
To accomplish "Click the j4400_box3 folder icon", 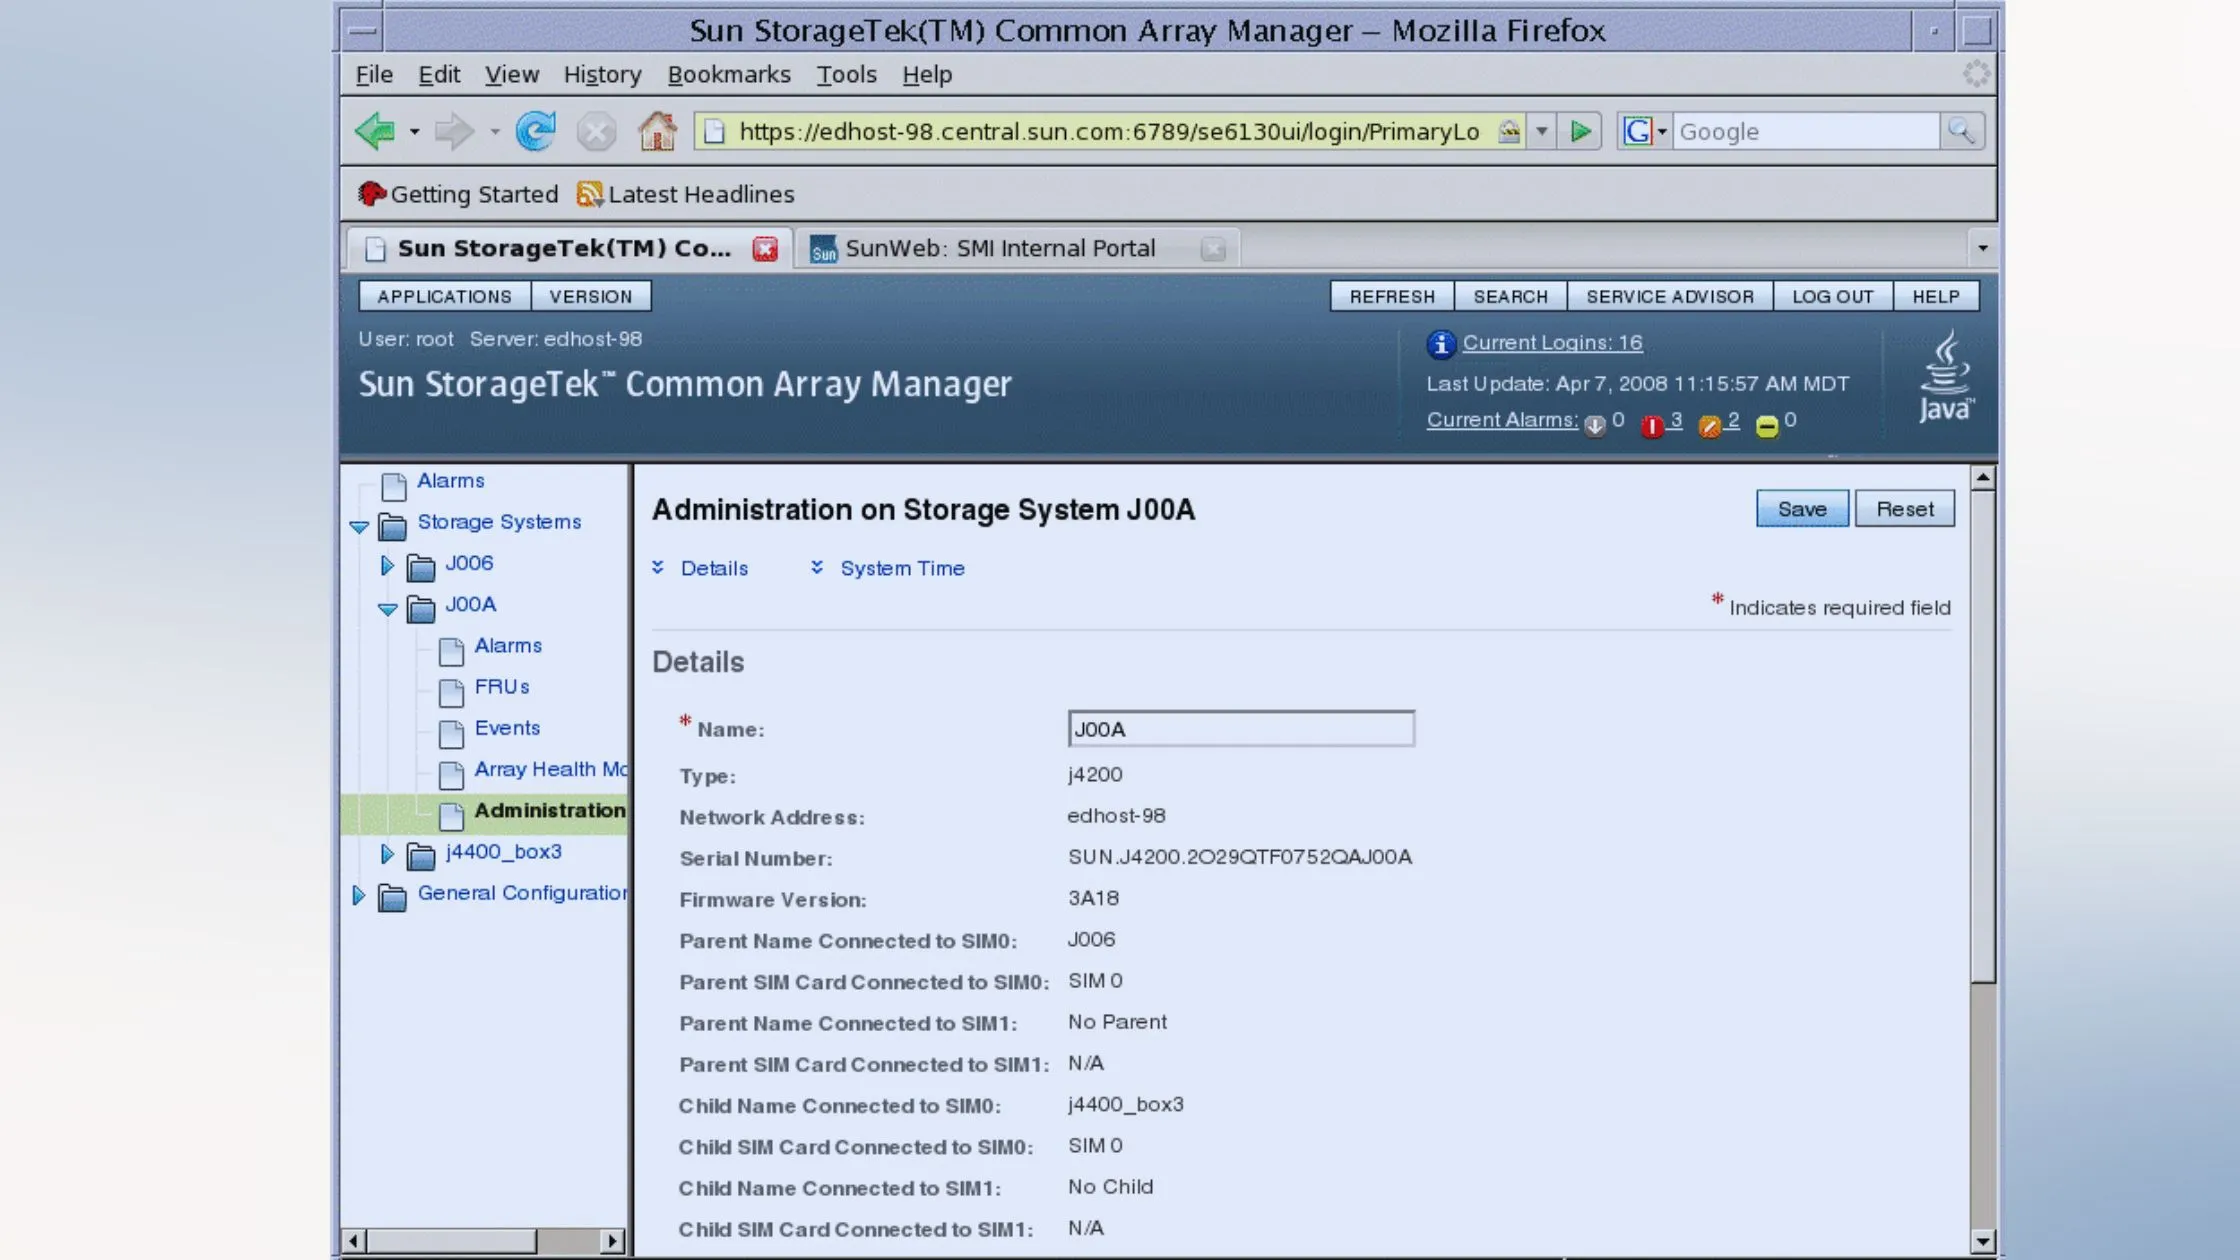I will [x=421, y=856].
